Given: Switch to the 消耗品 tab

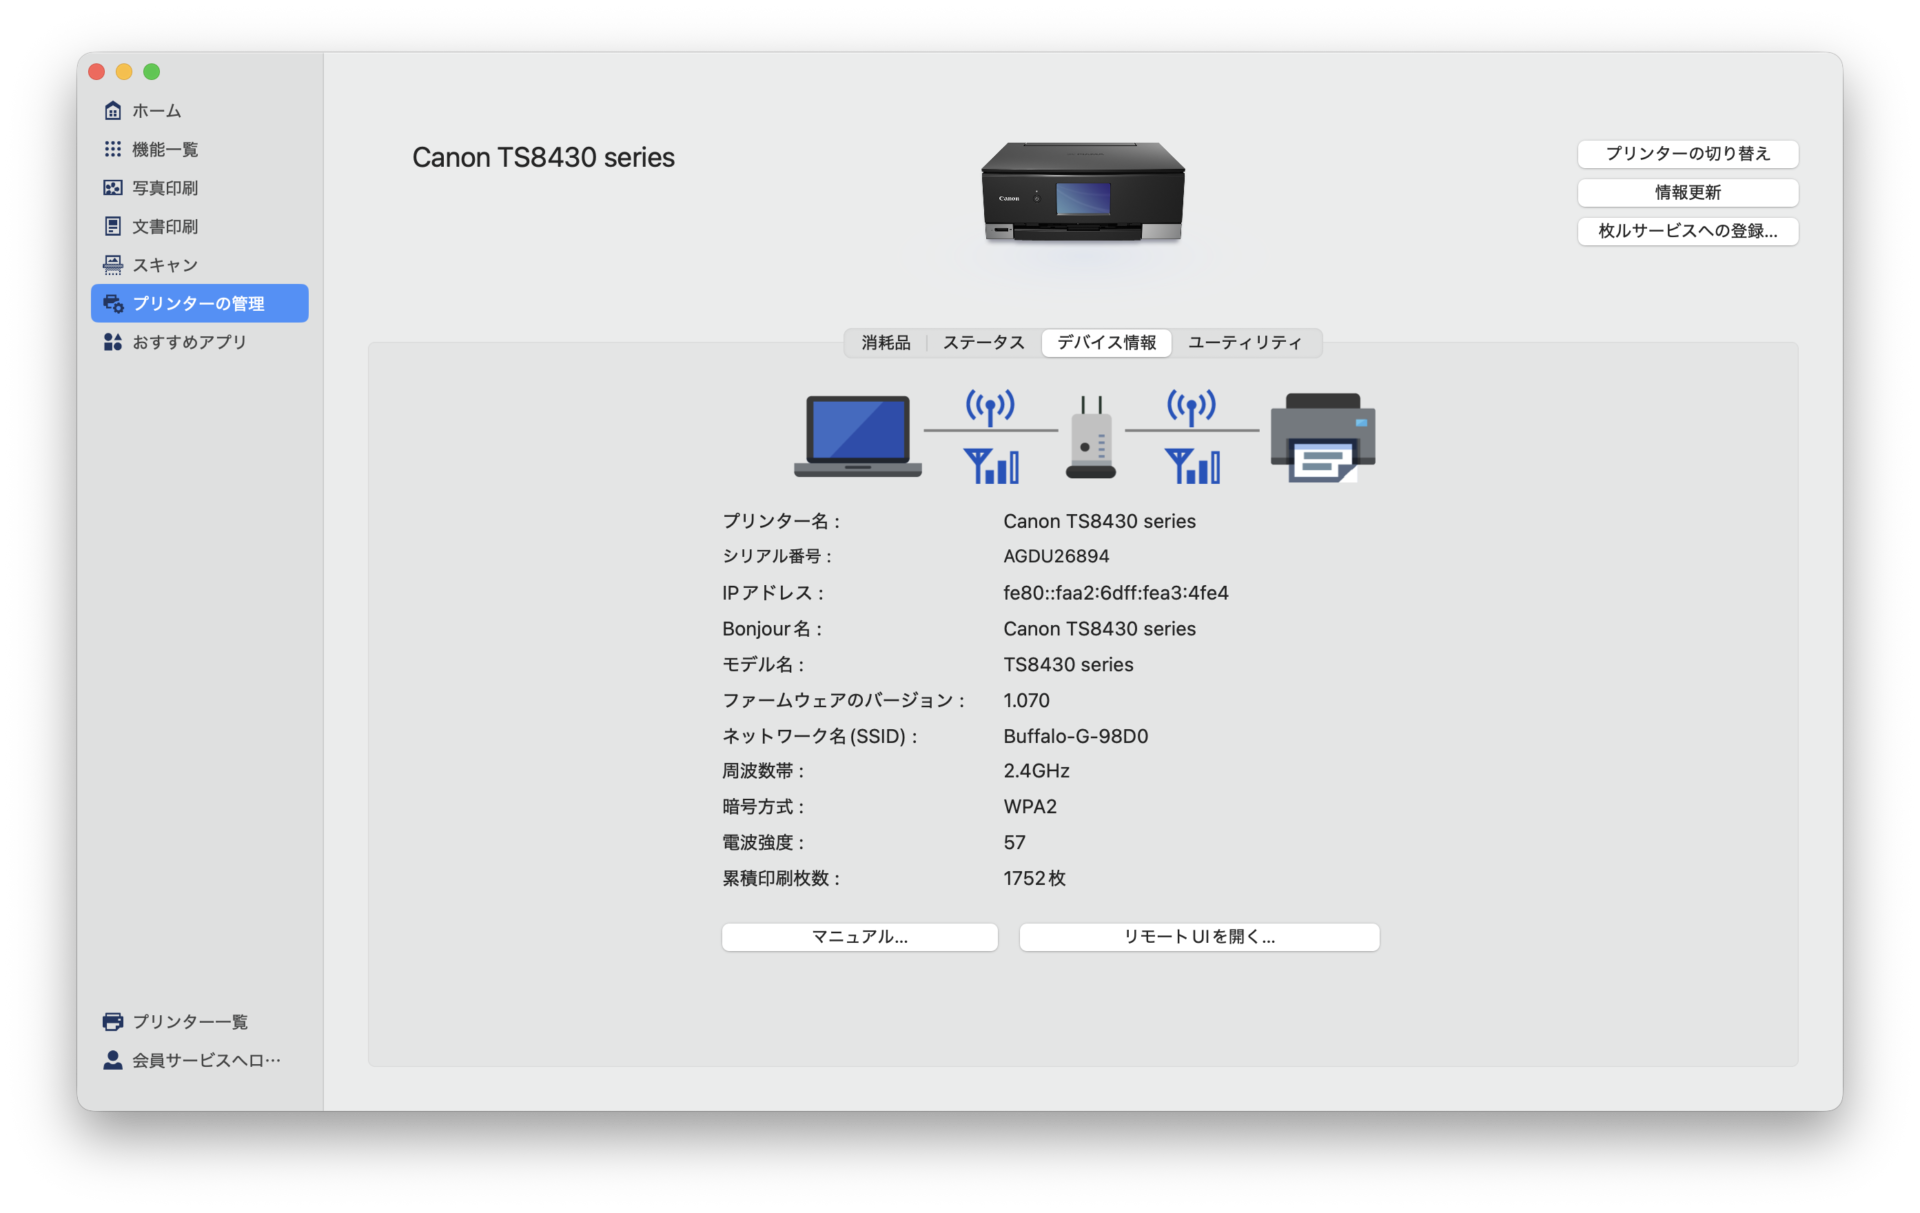Looking at the screenshot, I should coord(886,343).
